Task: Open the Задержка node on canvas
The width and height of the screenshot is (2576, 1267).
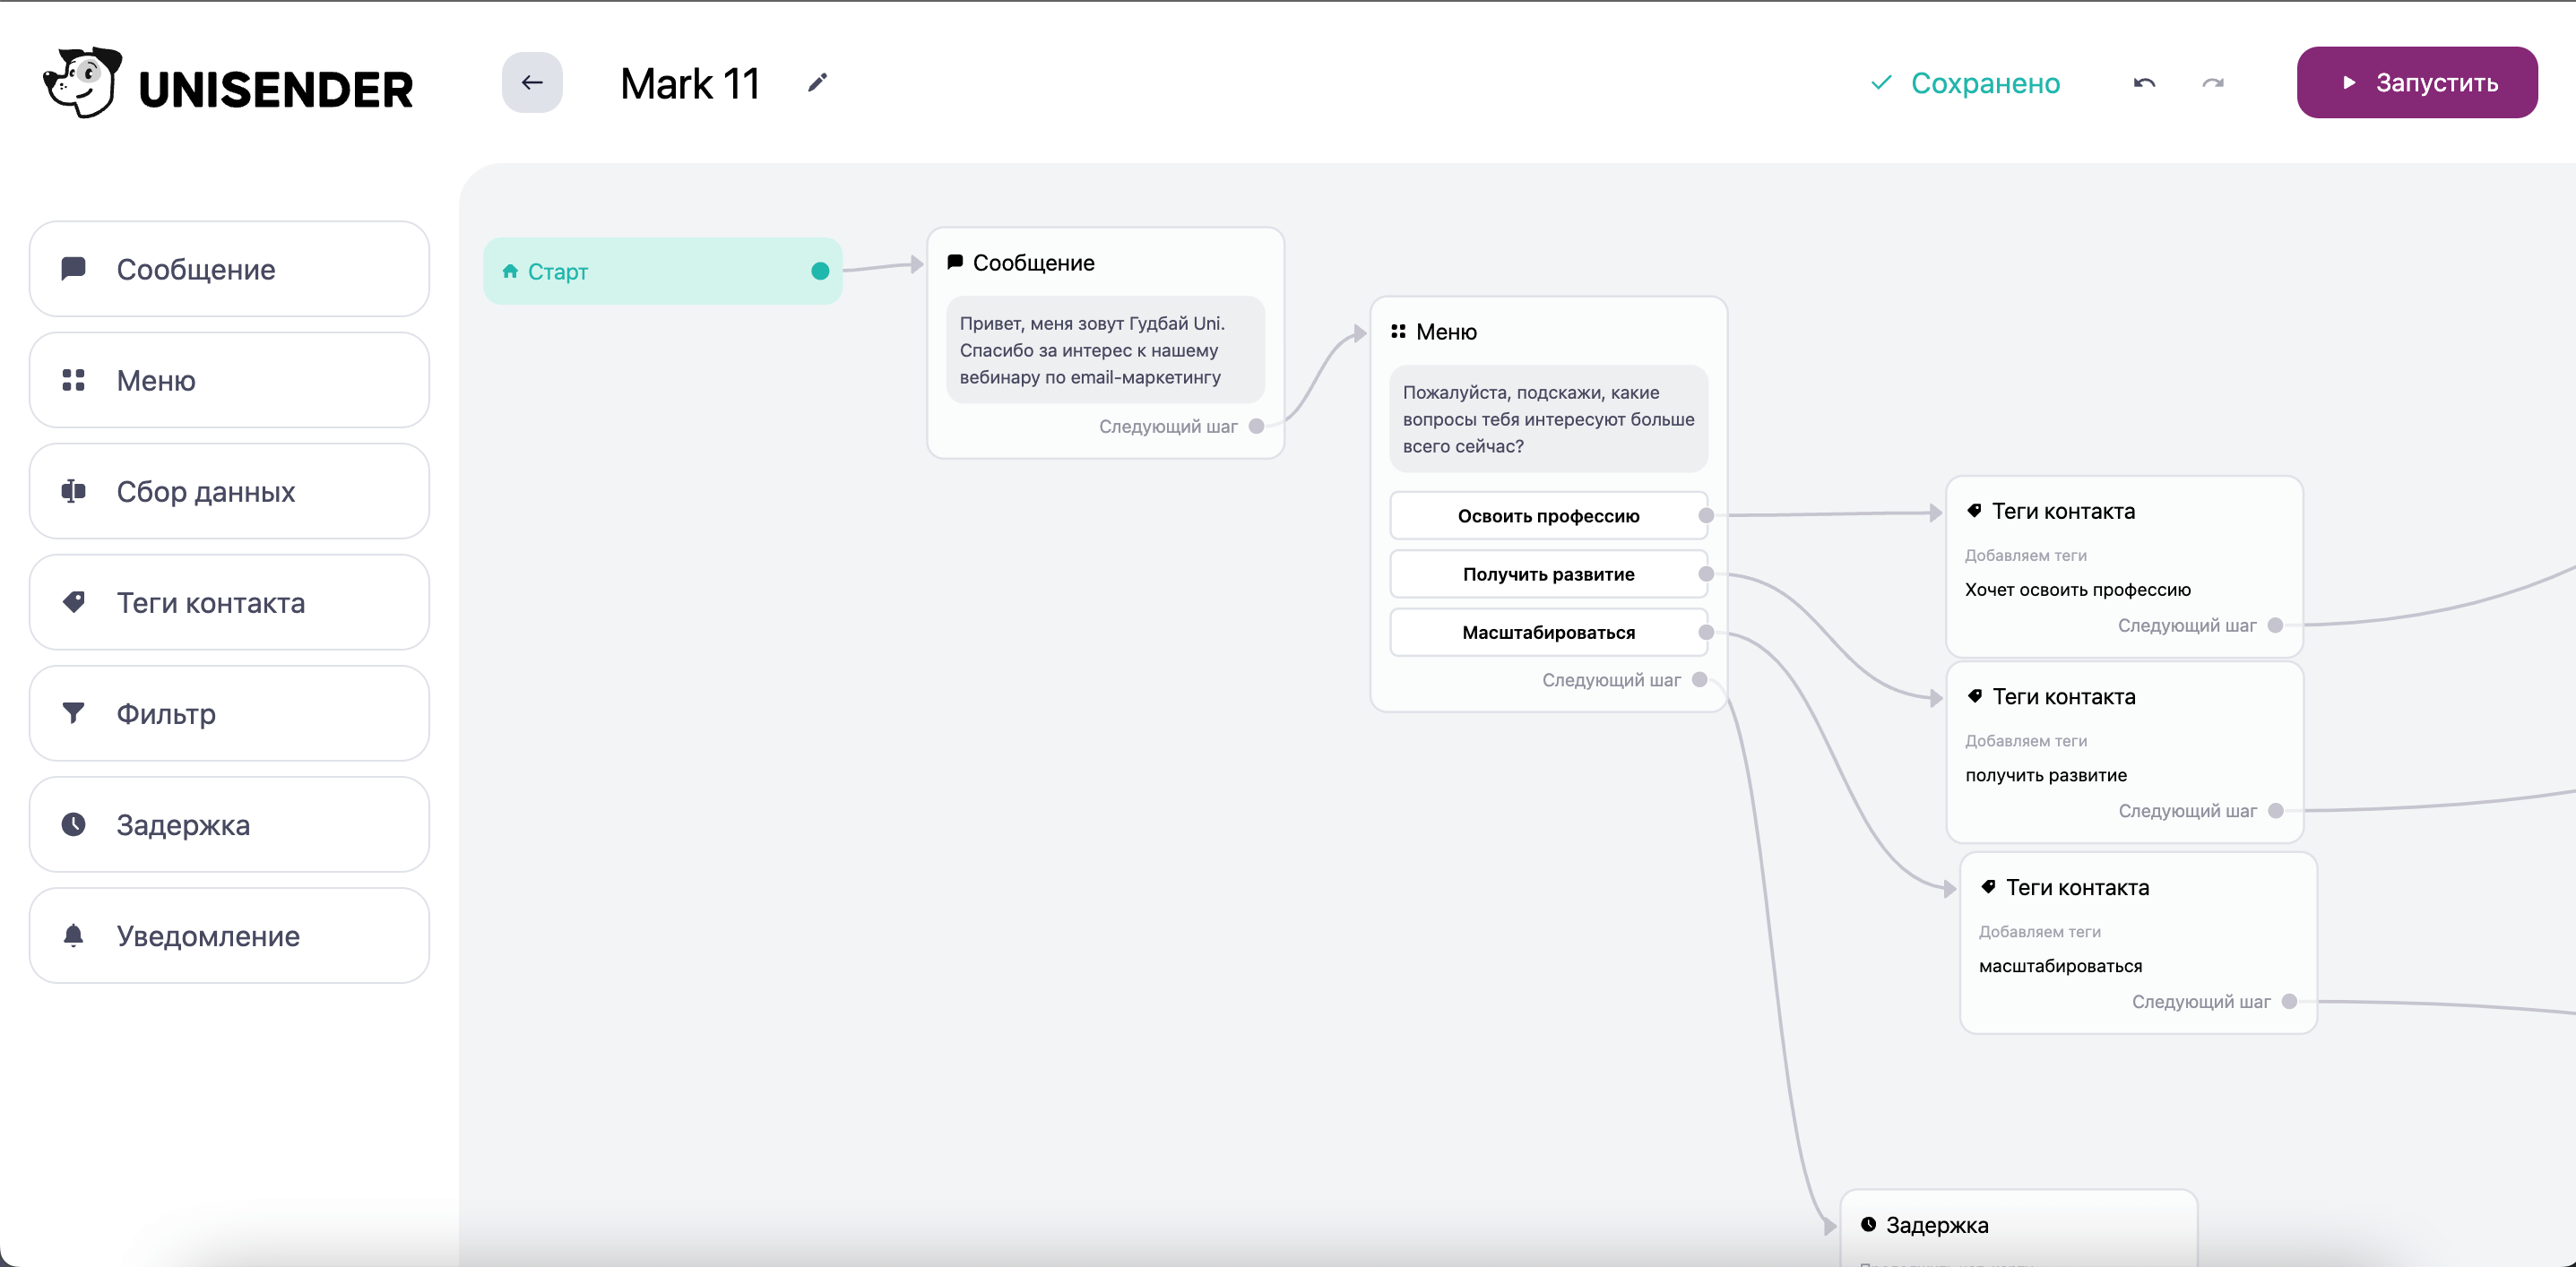Action: [x=2018, y=1227]
